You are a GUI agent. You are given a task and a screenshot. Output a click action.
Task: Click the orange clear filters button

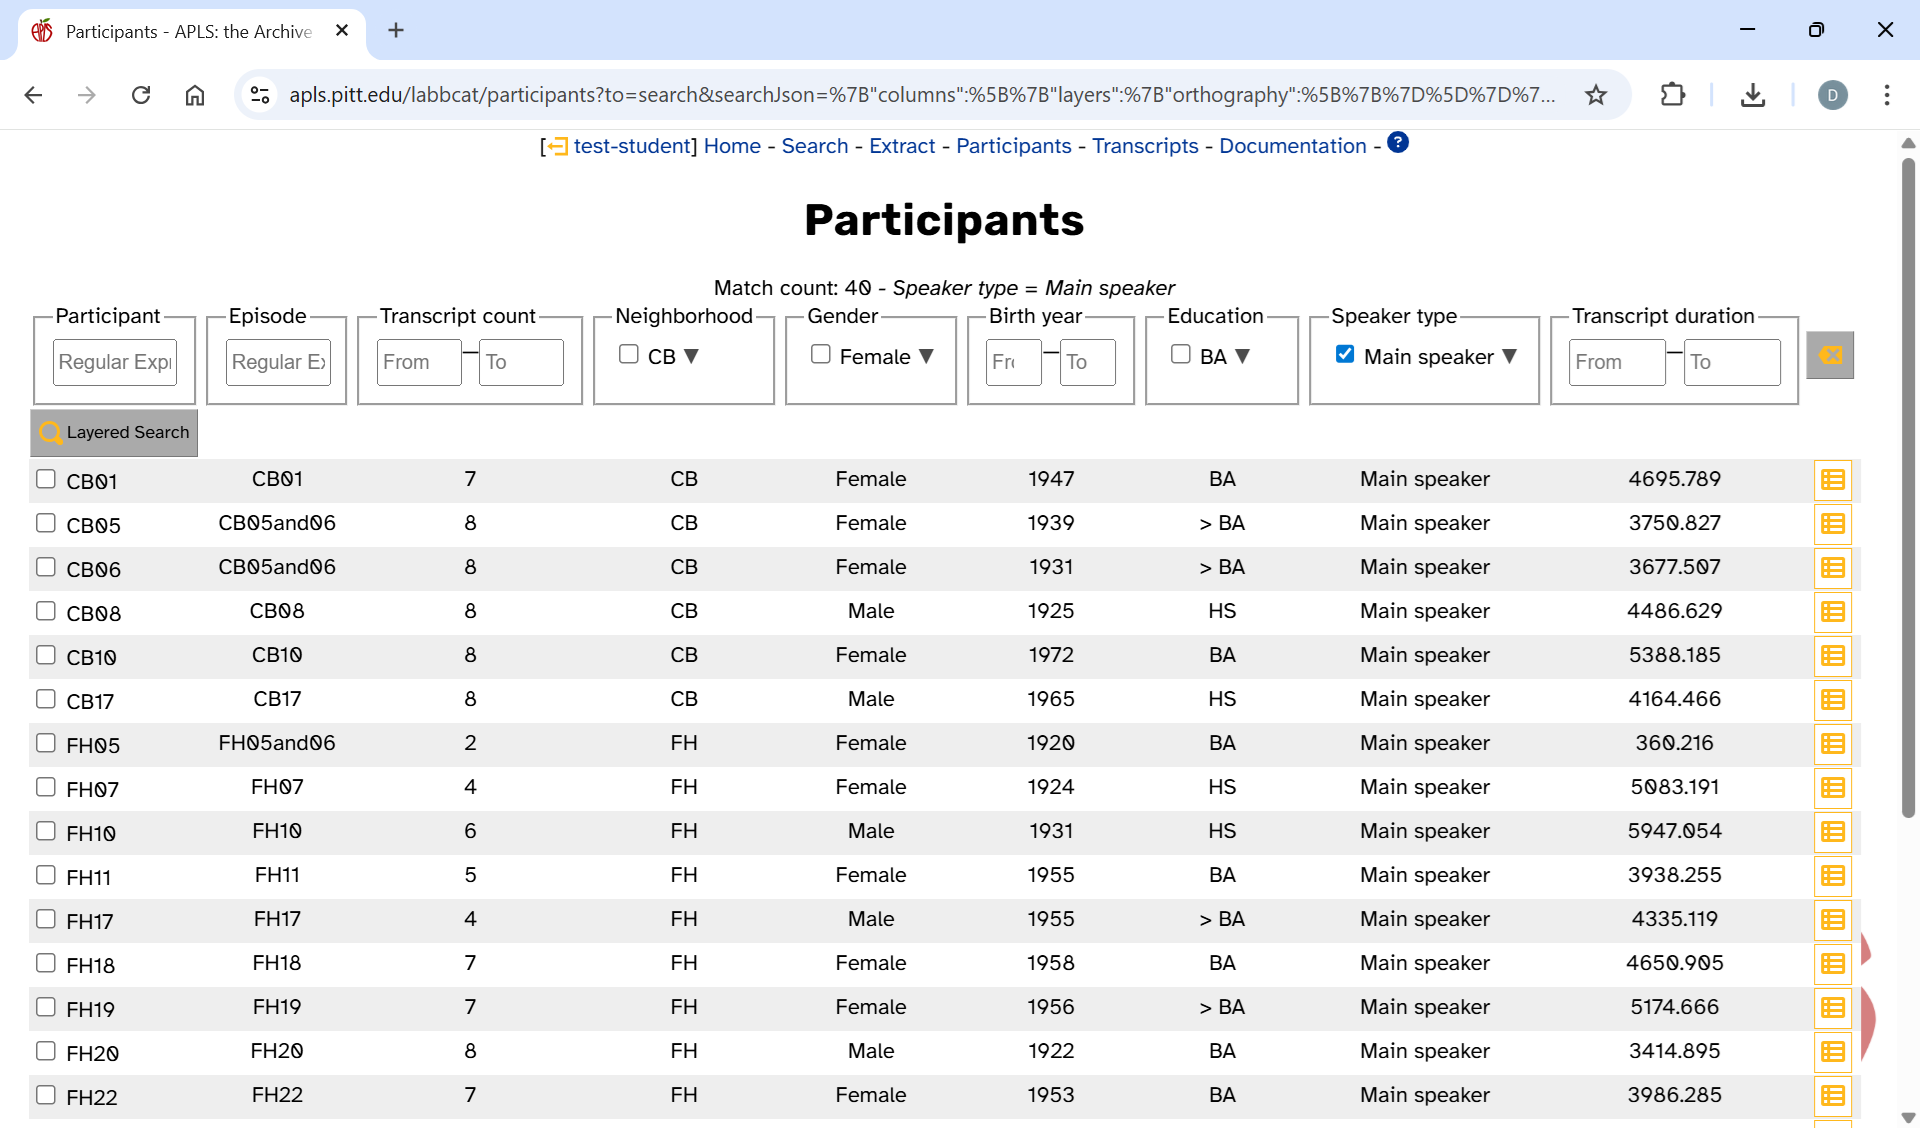coord(1830,355)
